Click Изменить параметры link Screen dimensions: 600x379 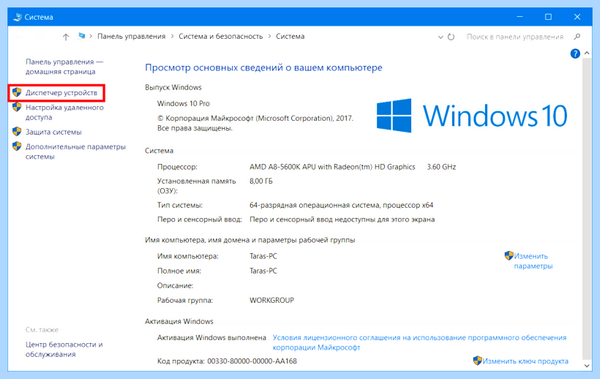point(533,261)
